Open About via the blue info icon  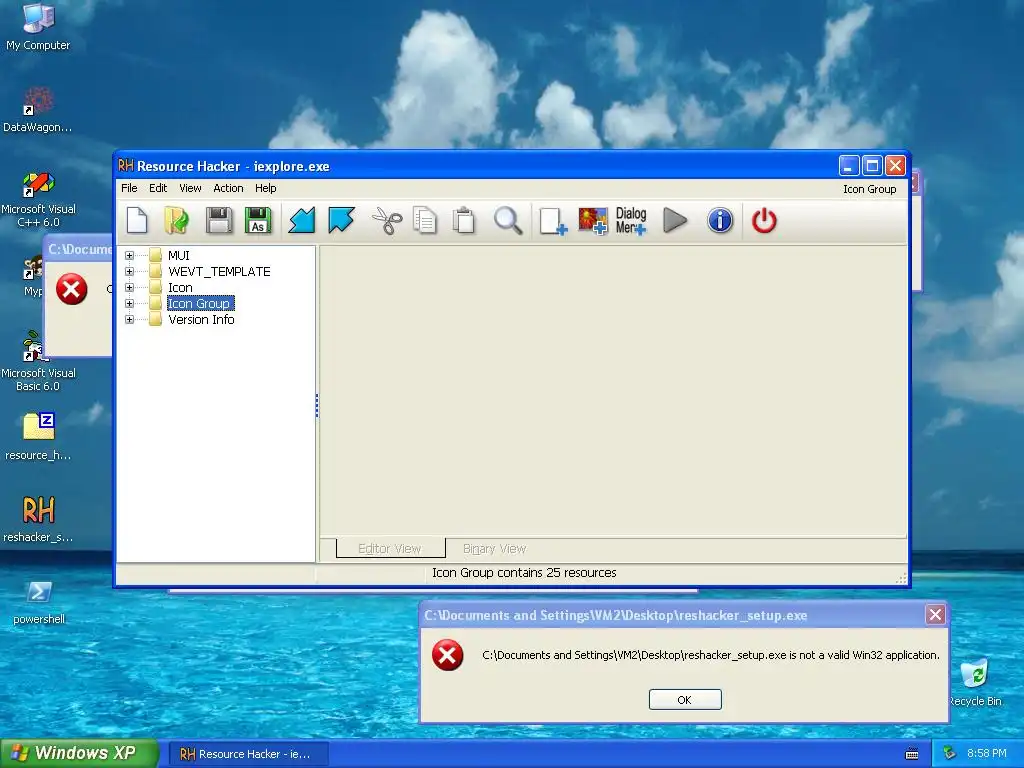720,220
